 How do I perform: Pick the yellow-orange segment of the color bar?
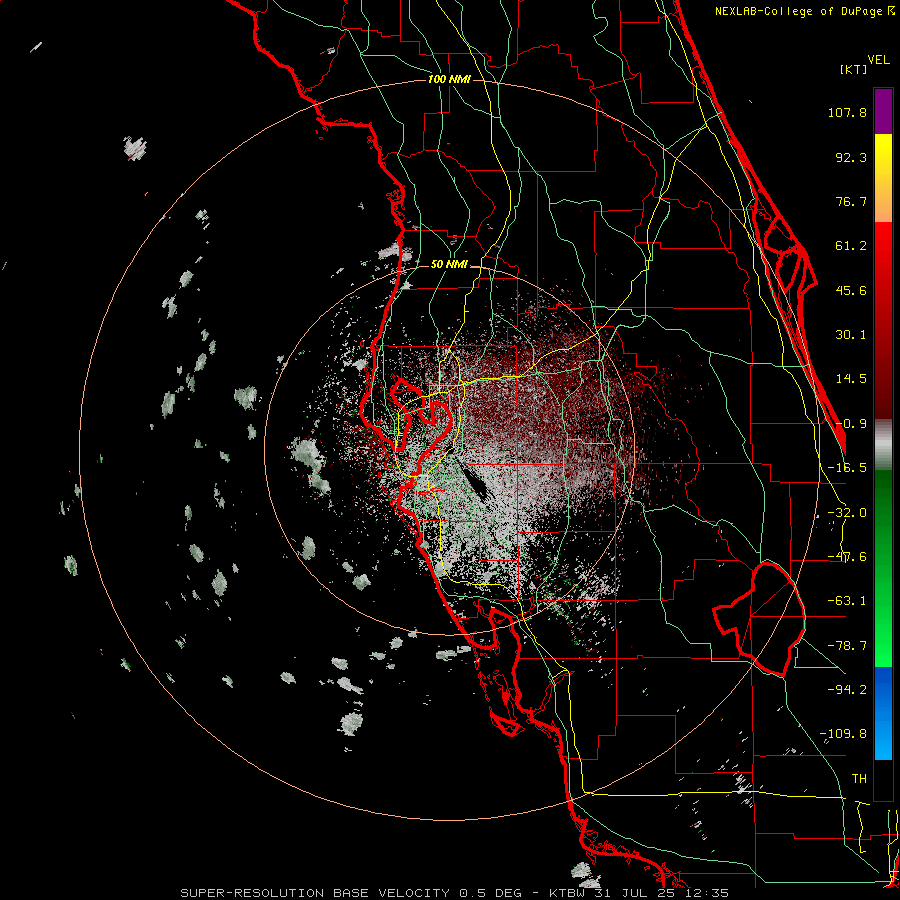pyautogui.click(x=883, y=178)
